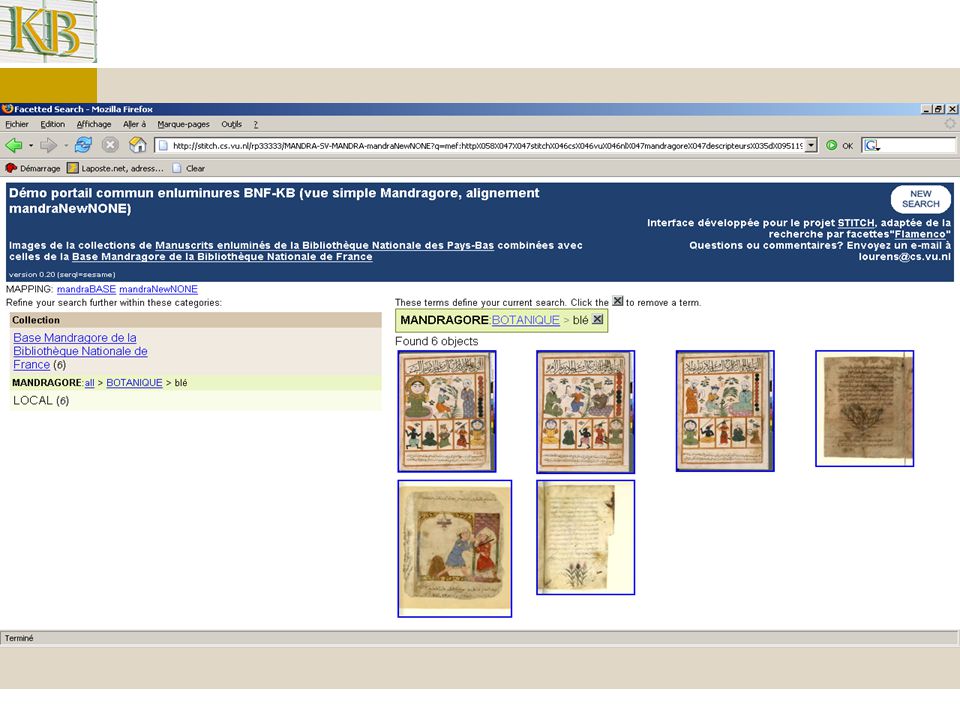Click the green Back arrow button
The width and height of the screenshot is (960, 720).
(13, 145)
